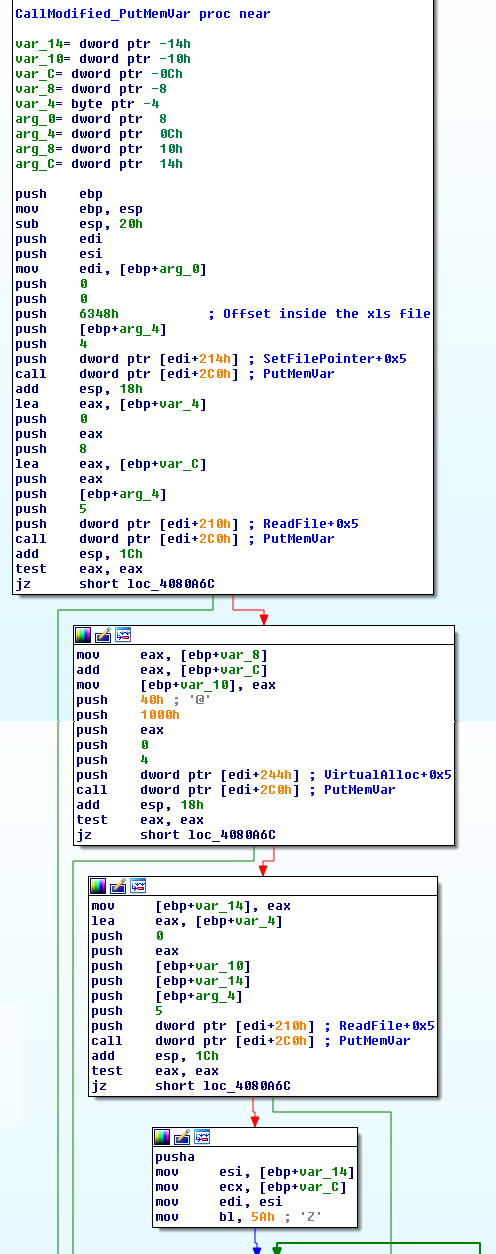Select the mov [ebp+var_14], eax instruction
This screenshot has width=496, height=1254.
[191, 906]
